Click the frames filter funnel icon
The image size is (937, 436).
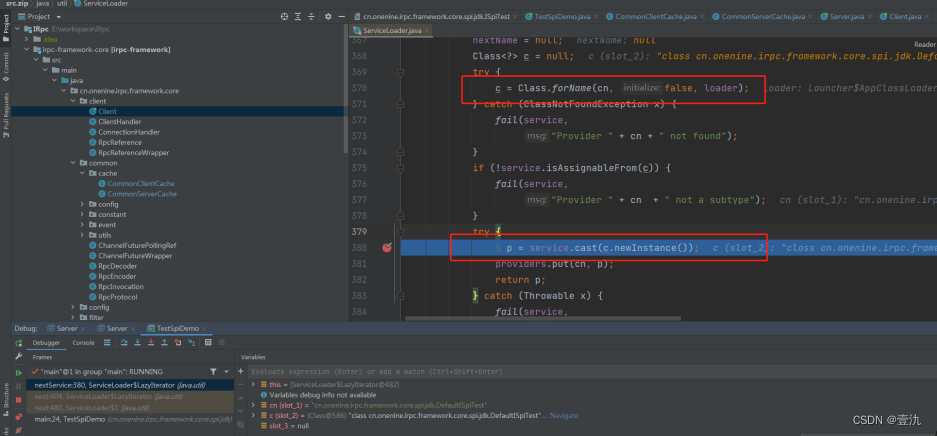point(213,371)
